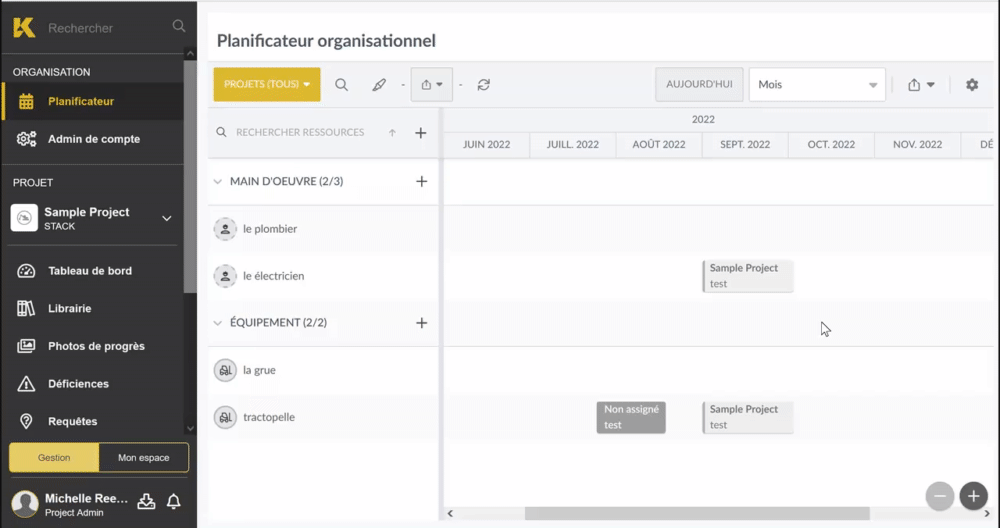This screenshot has height=528, width=1000.
Task: Click the refresh icon in the toolbar
Action: coord(483,85)
